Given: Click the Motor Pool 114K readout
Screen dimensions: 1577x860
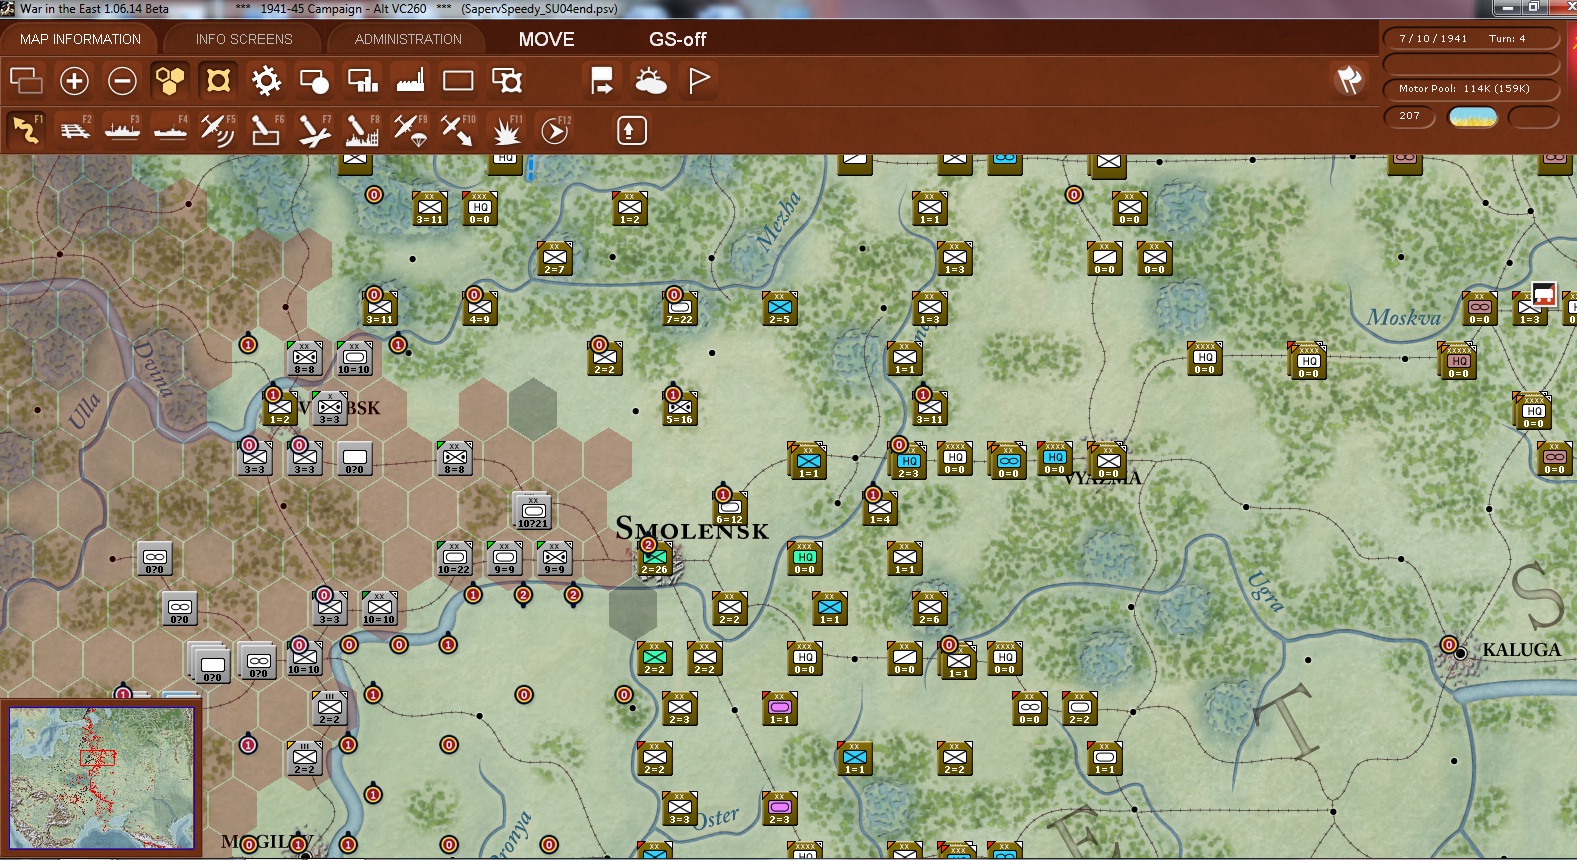Looking at the screenshot, I should point(1471,89).
